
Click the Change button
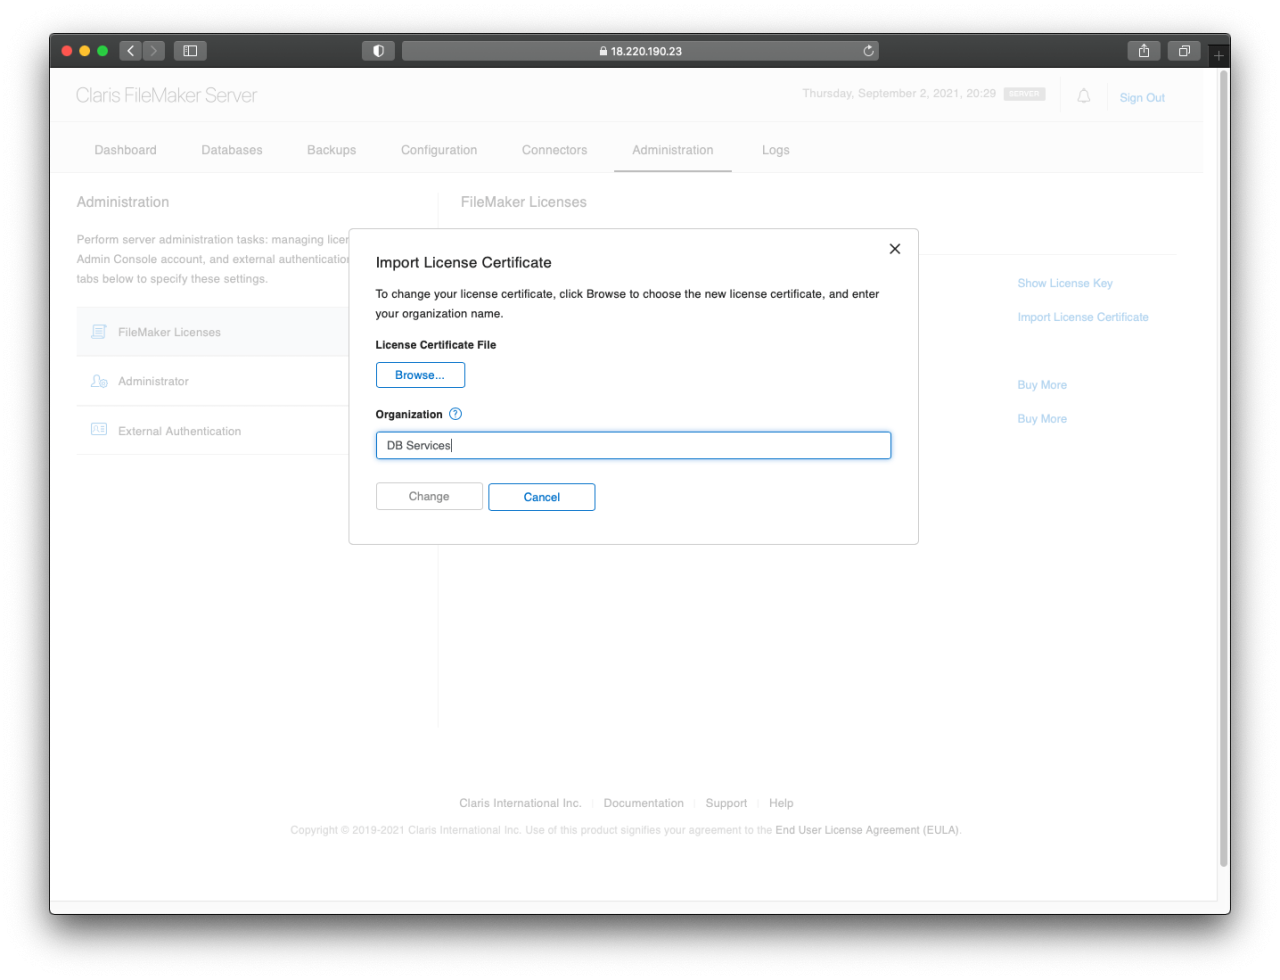[429, 496]
